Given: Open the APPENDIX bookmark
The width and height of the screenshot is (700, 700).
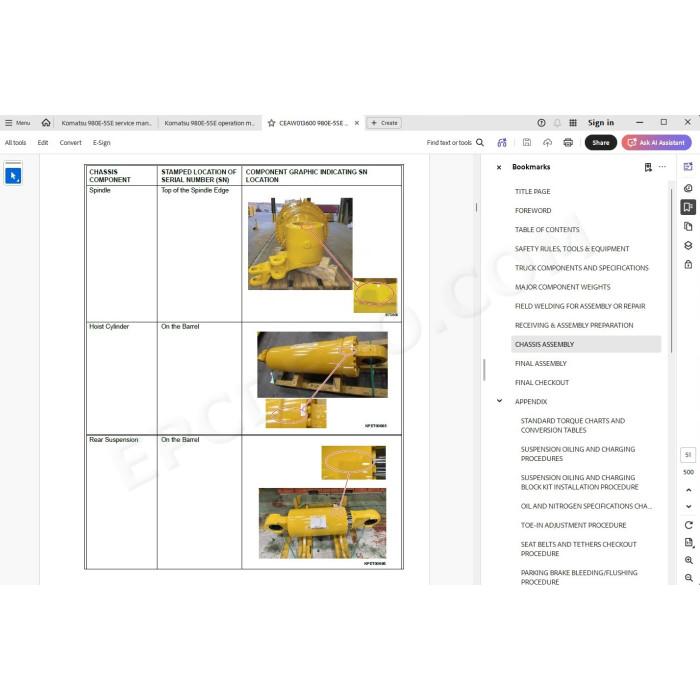Looking at the screenshot, I should 531,402.
